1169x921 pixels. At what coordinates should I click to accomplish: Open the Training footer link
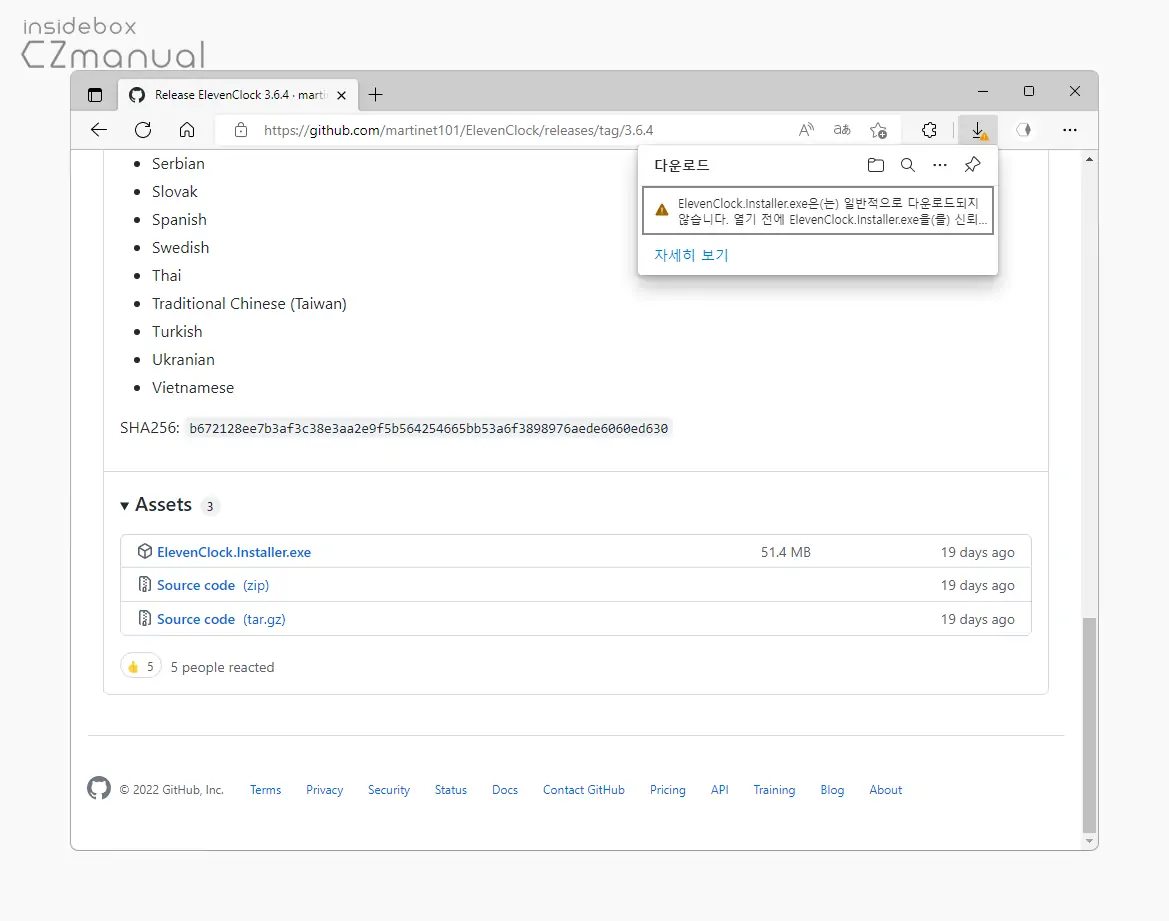pos(774,790)
